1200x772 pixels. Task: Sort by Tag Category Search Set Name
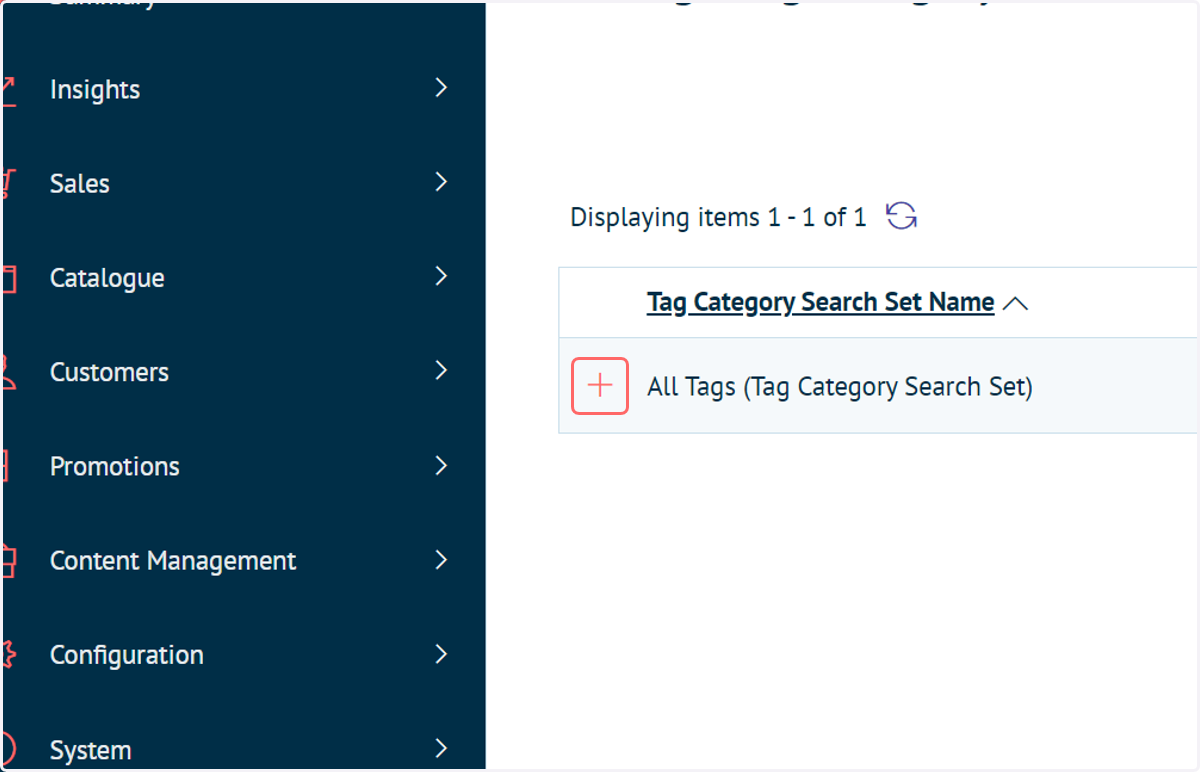[x=820, y=302]
